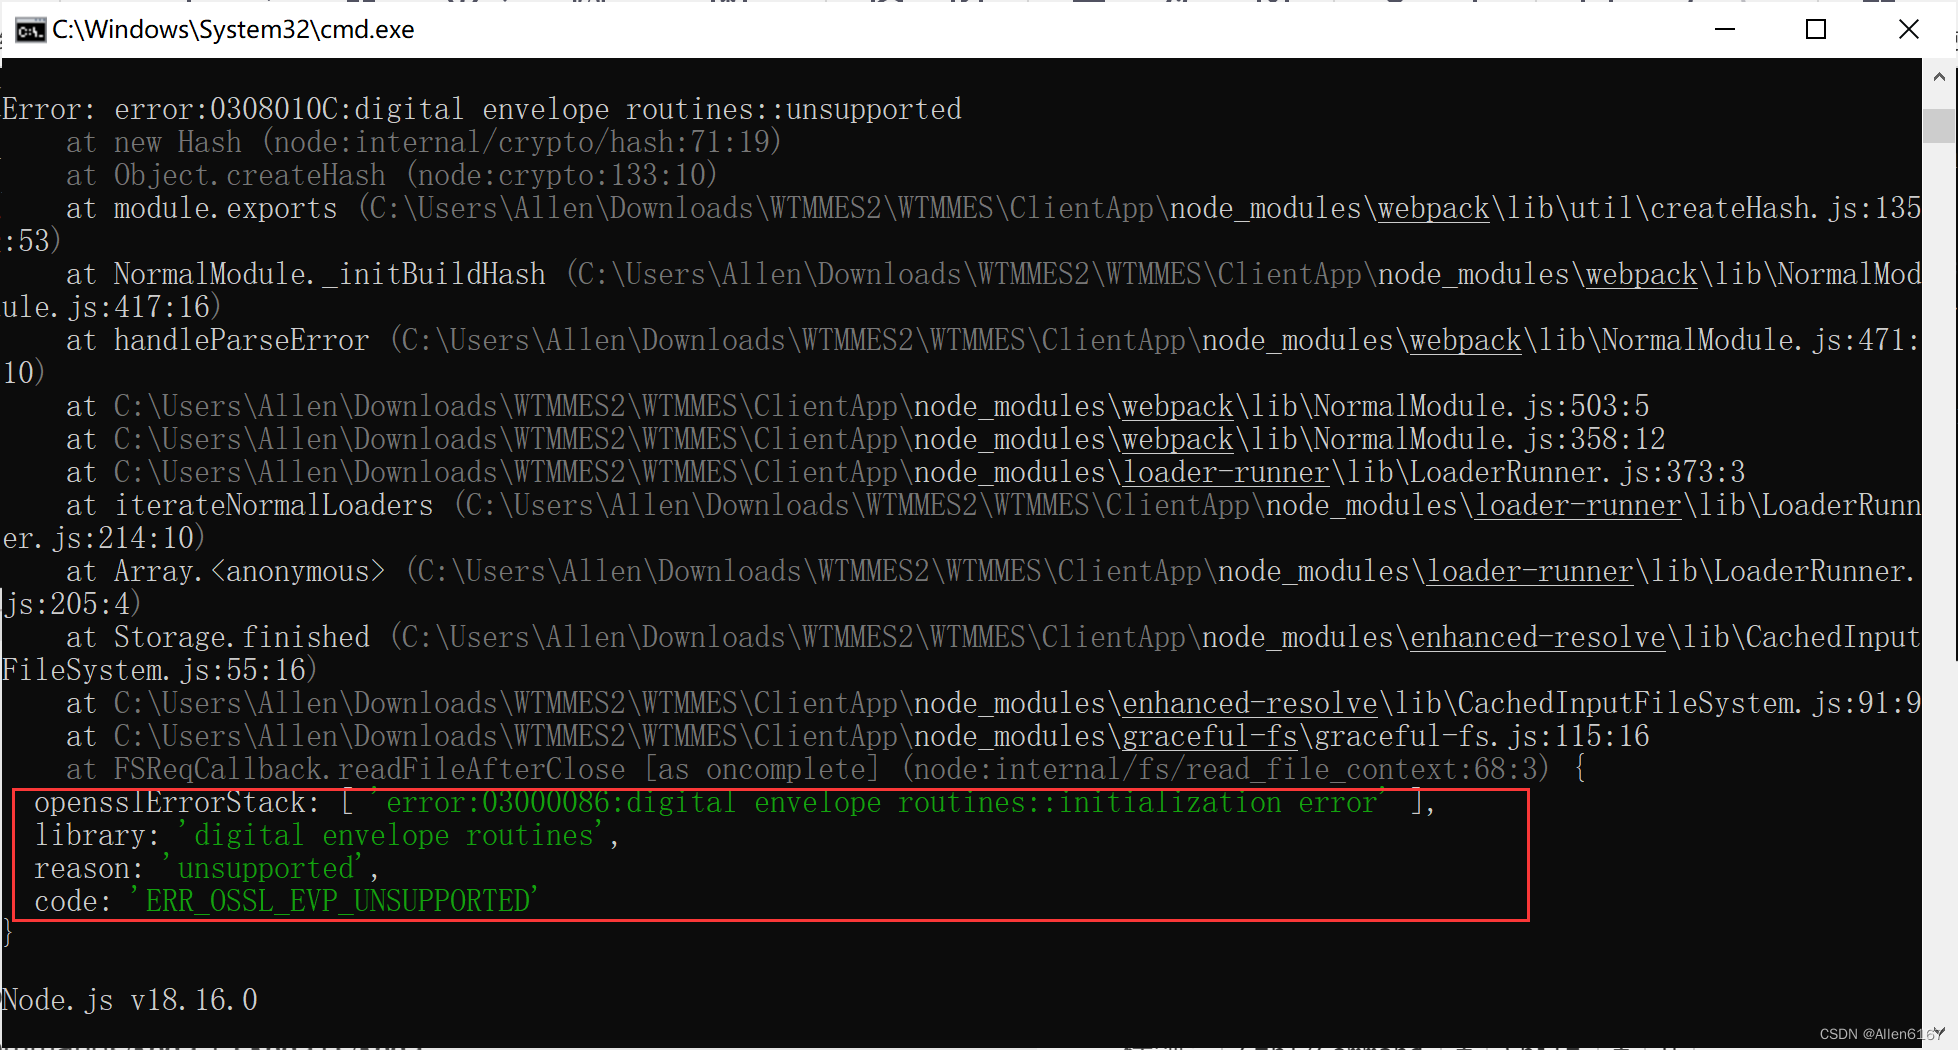Click the 'Node.js v18.16.0' version line
The height and width of the screenshot is (1050, 1958).
tap(130, 1000)
